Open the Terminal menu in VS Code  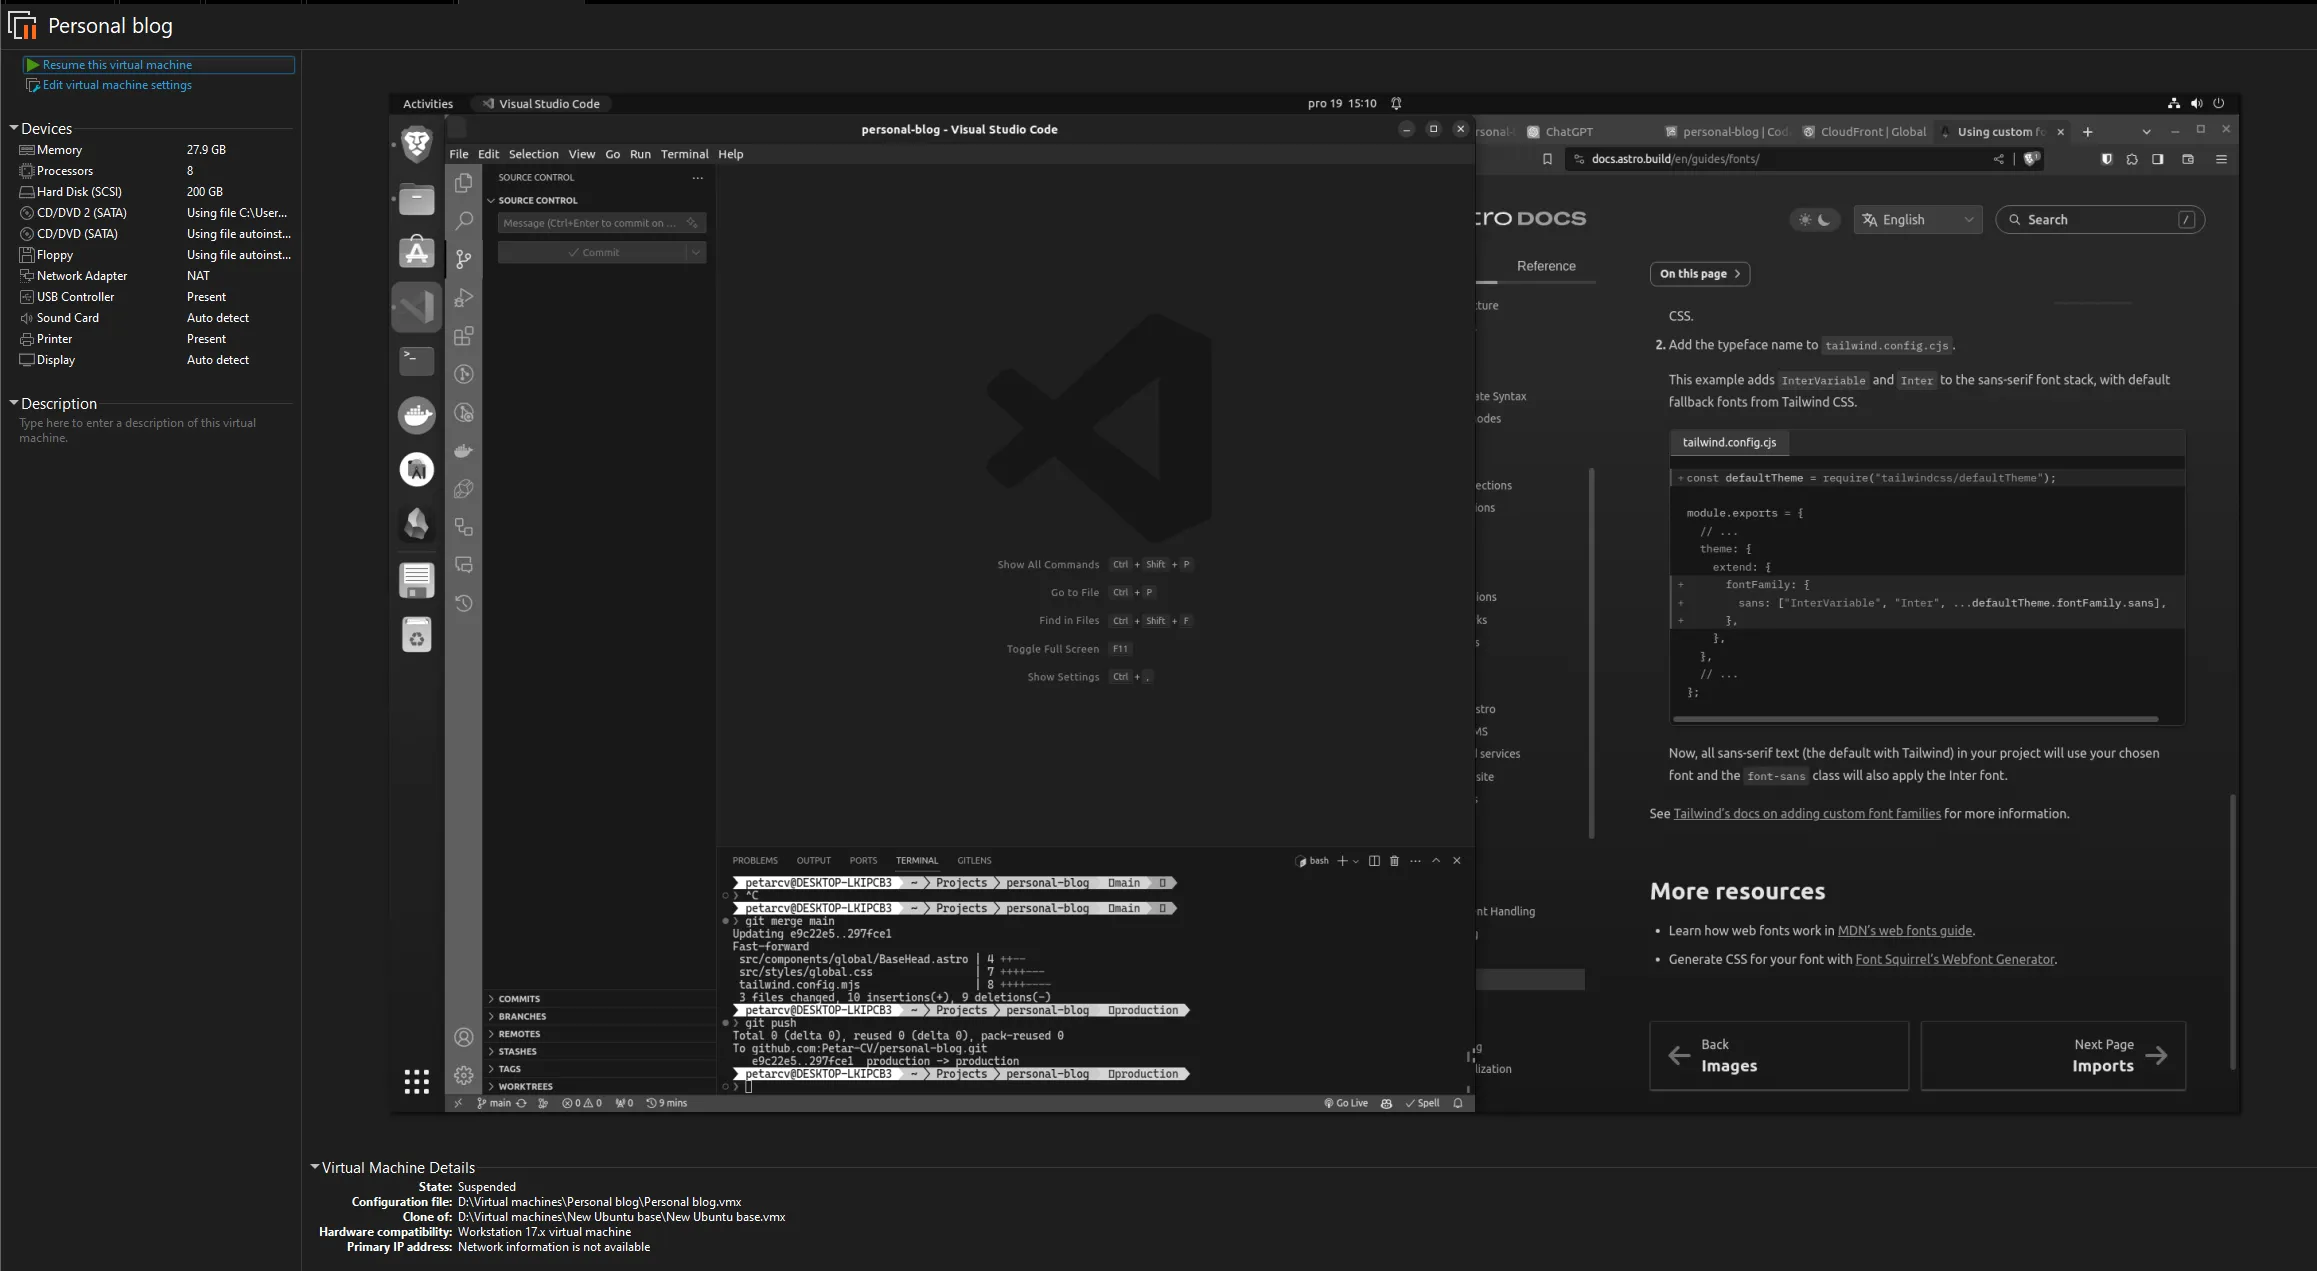[x=684, y=154]
